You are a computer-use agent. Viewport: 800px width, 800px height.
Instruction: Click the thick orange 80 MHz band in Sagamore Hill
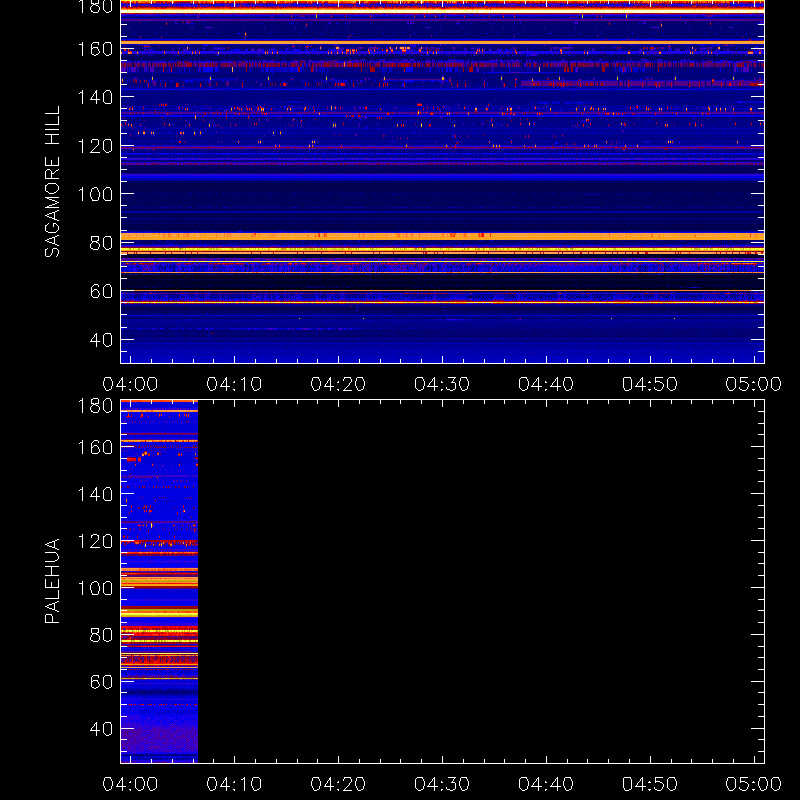point(442,236)
